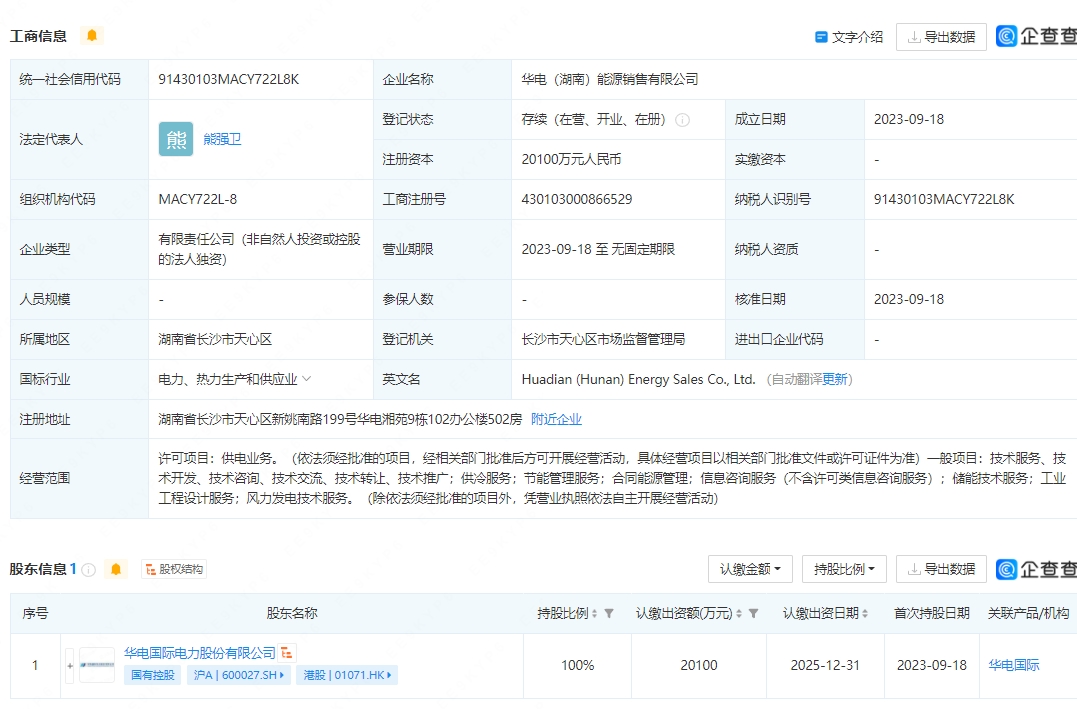Open the 附近企业 nearby companies link
Viewport: 1077px width, 709px height.
coord(556,419)
